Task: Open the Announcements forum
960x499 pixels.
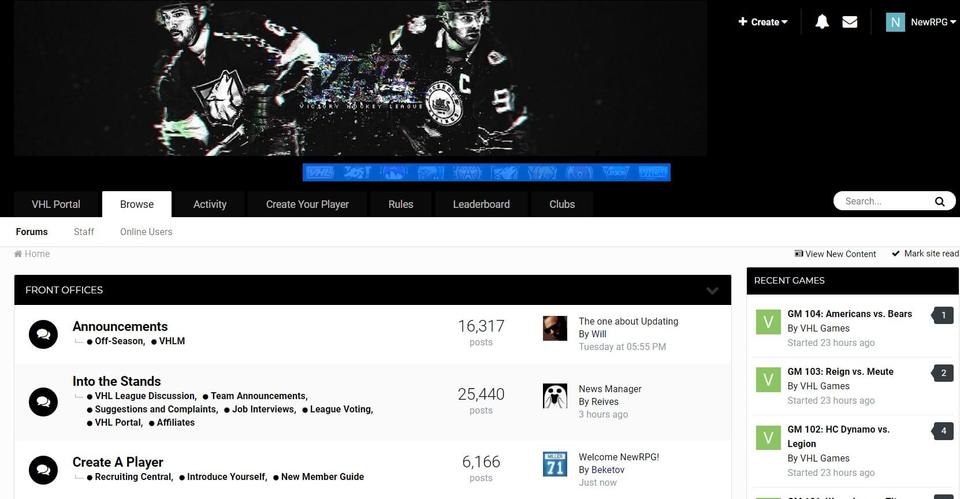Action: (x=120, y=326)
